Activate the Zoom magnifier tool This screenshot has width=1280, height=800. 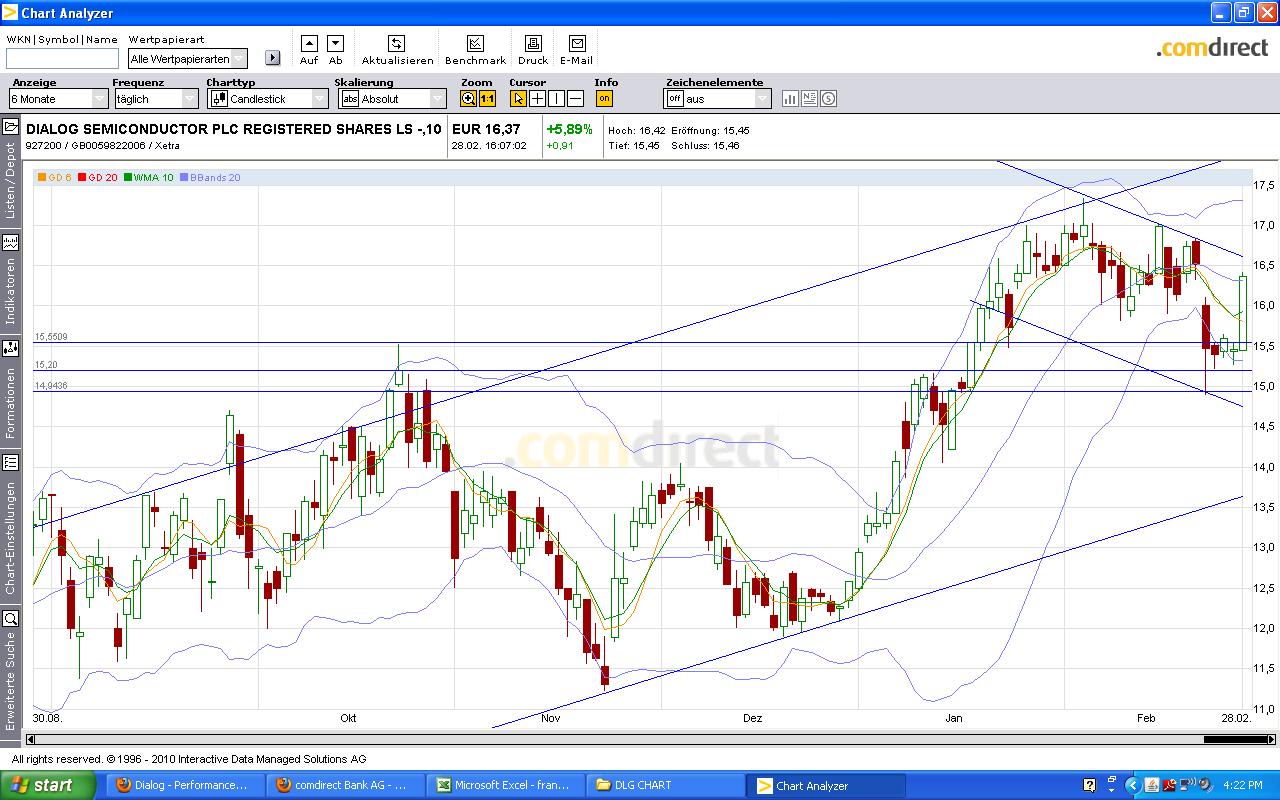(x=468, y=98)
